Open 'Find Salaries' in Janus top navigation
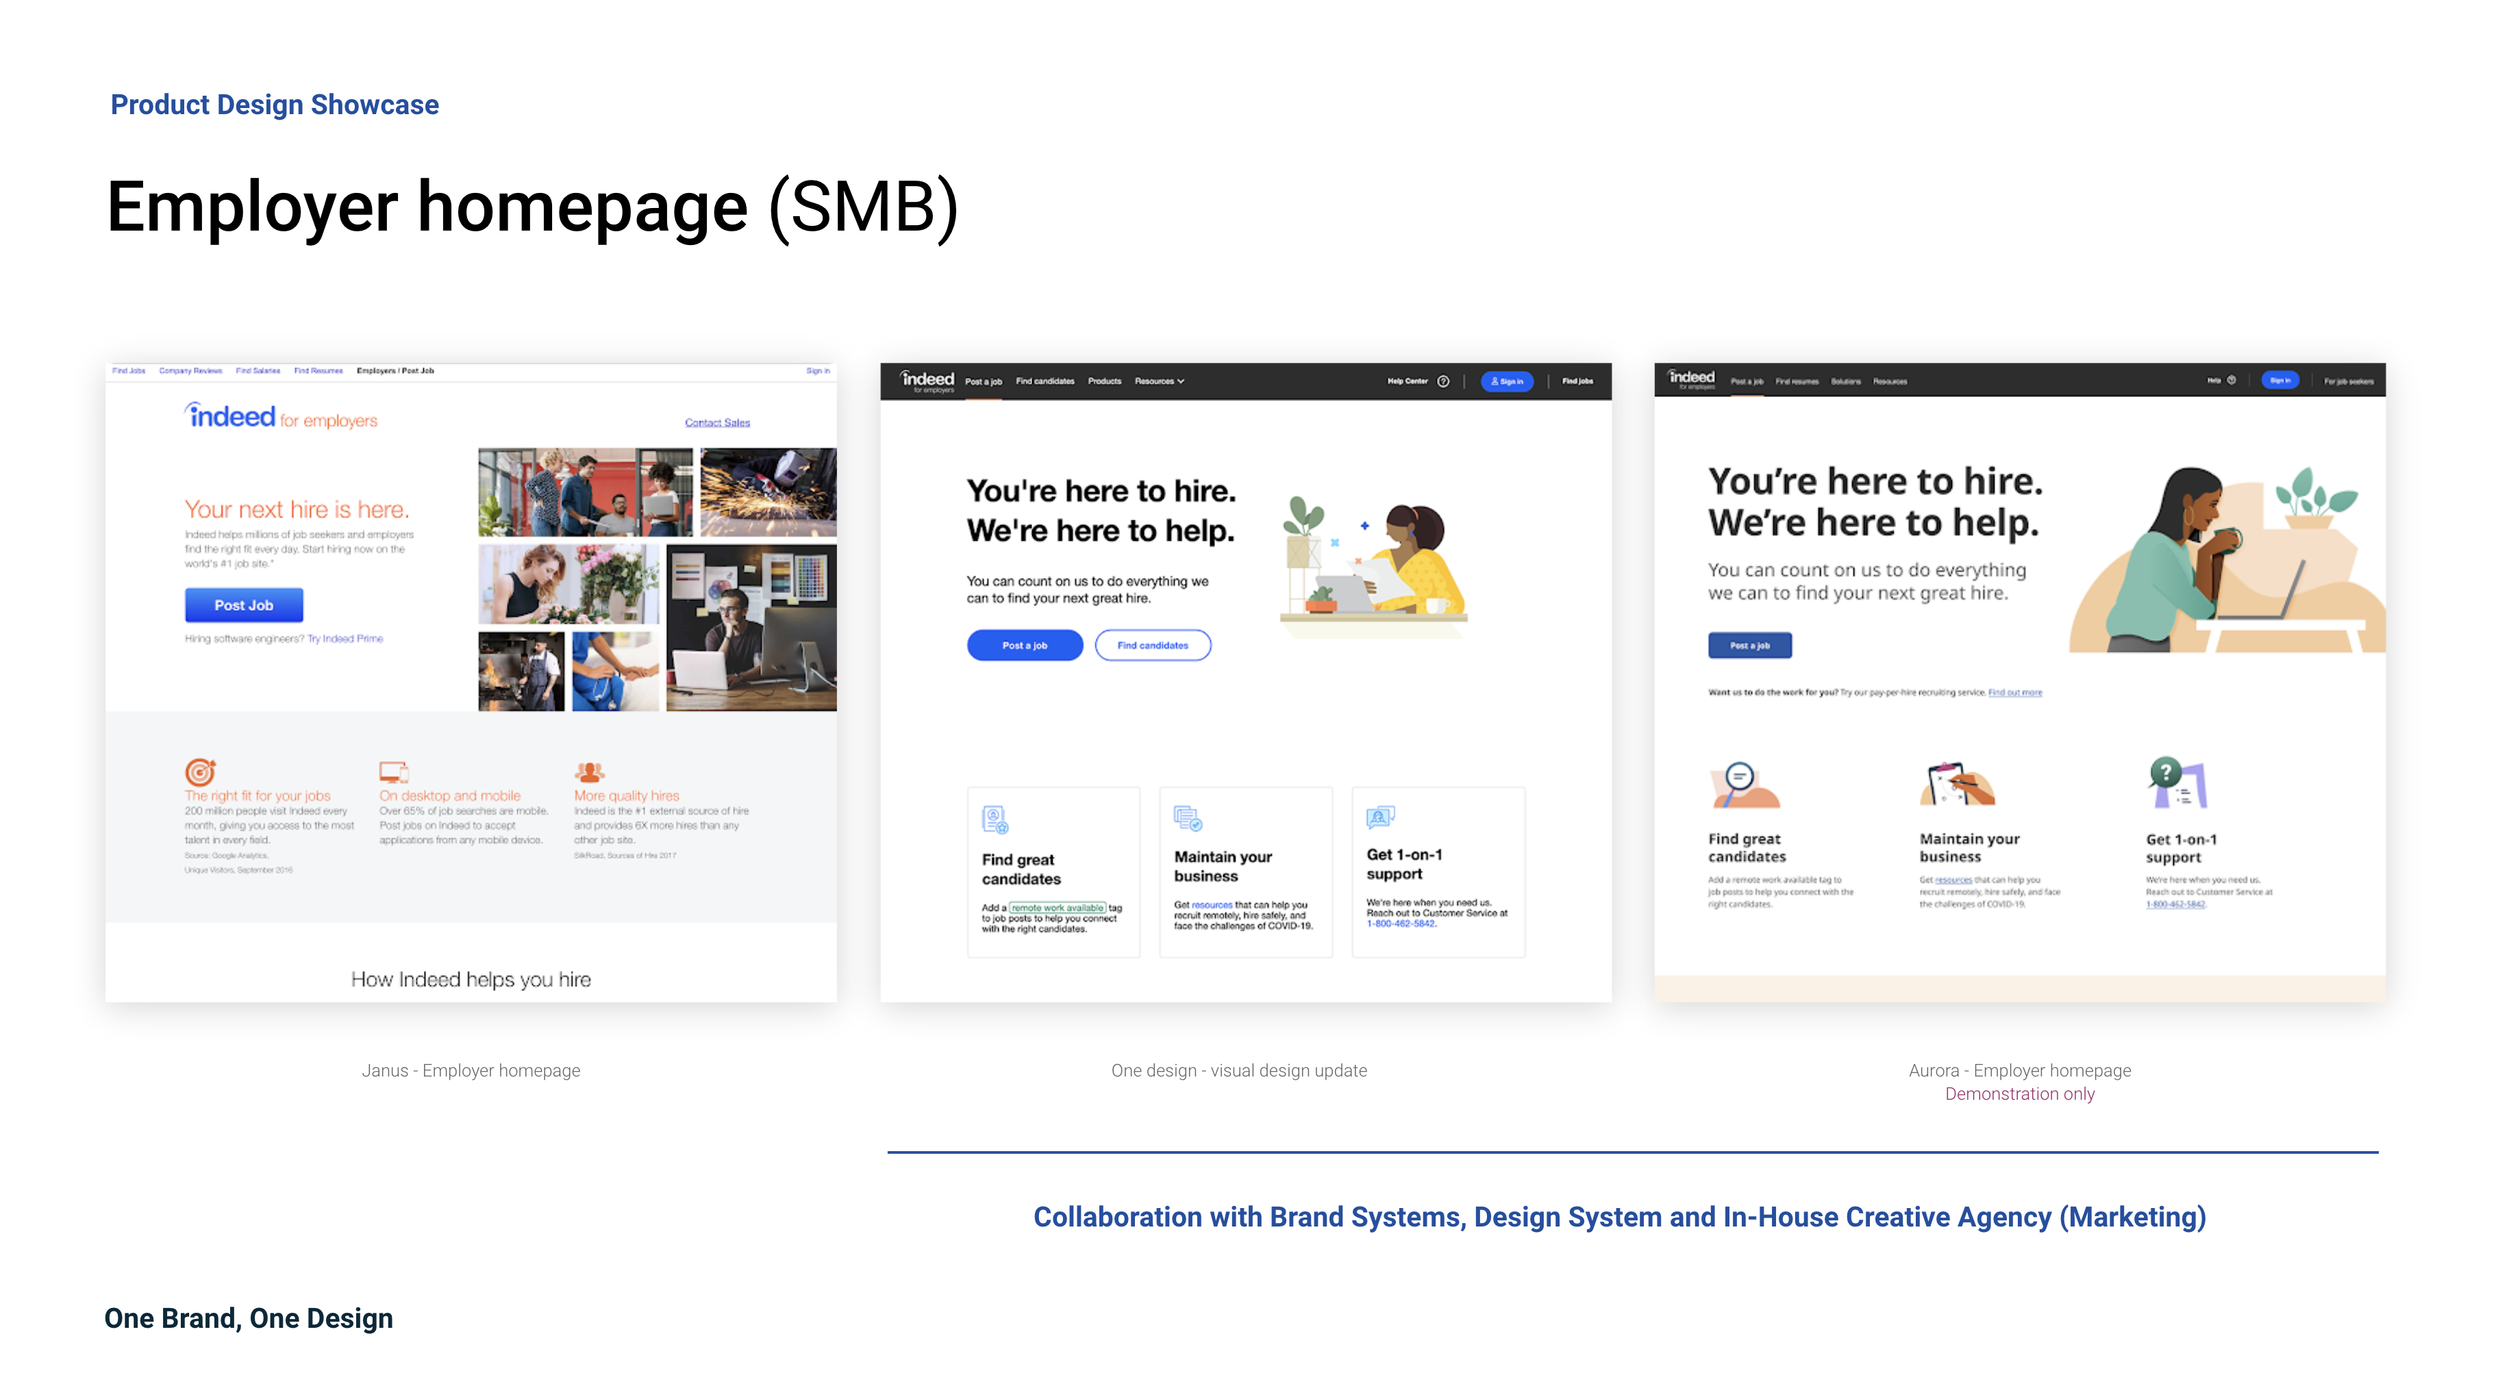 (x=258, y=371)
